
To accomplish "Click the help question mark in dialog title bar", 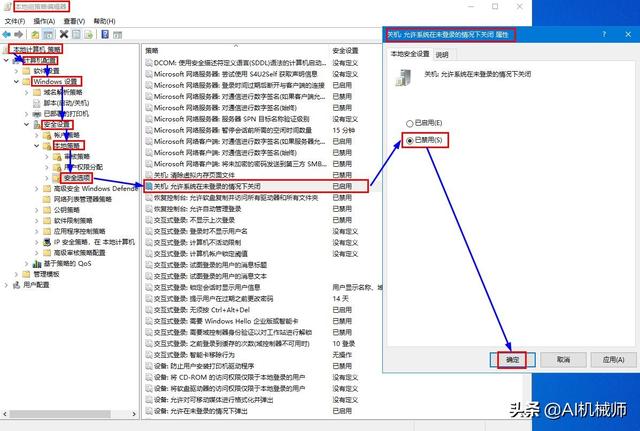I will point(604,34).
